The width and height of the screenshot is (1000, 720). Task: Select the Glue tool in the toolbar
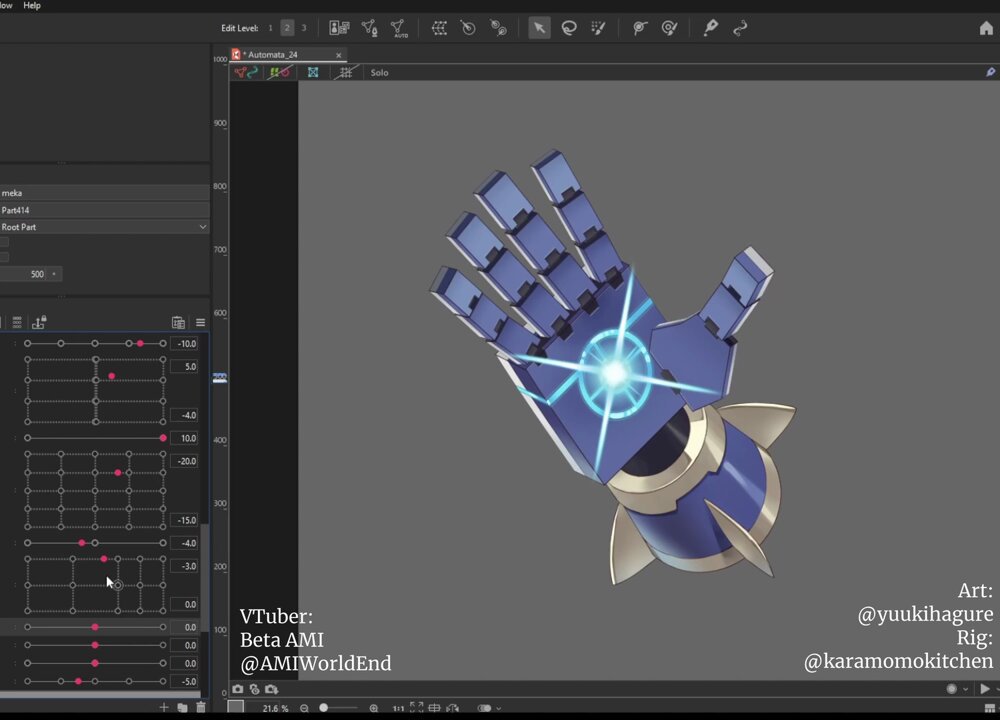tap(712, 28)
